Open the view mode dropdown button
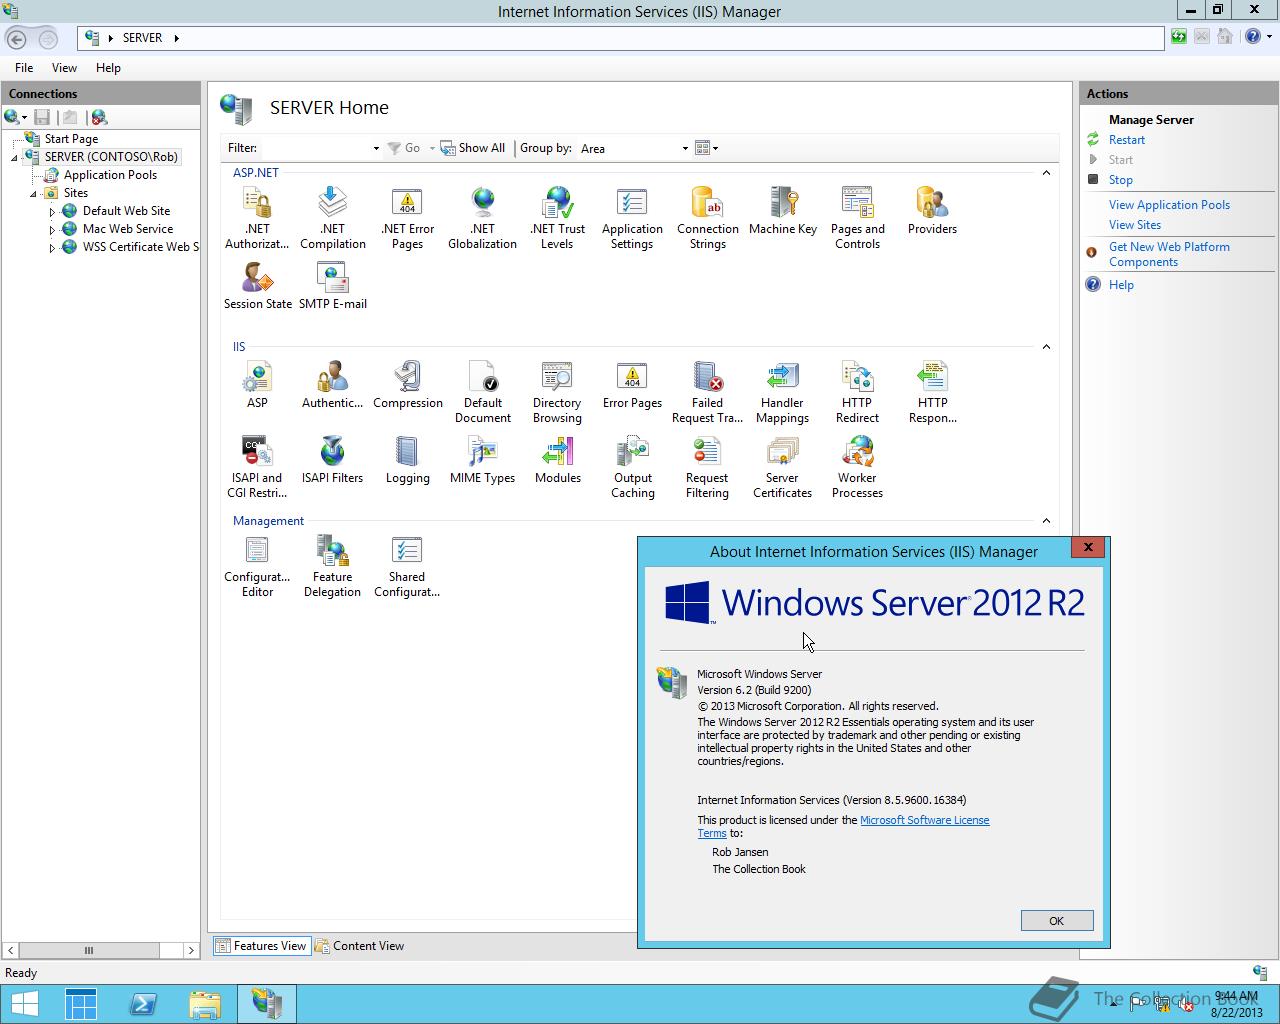1280x1024 pixels. coord(707,148)
